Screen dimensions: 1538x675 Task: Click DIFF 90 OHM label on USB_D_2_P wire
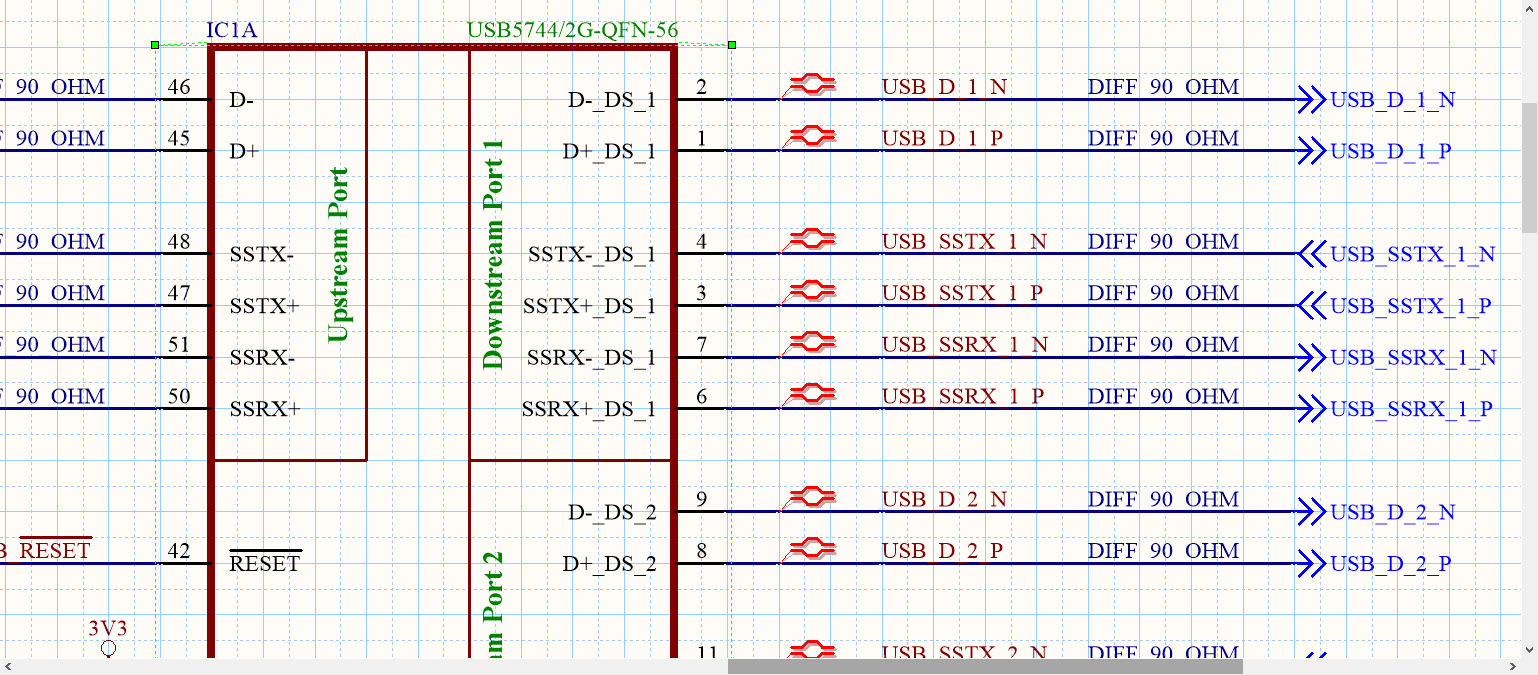point(1164,550)
